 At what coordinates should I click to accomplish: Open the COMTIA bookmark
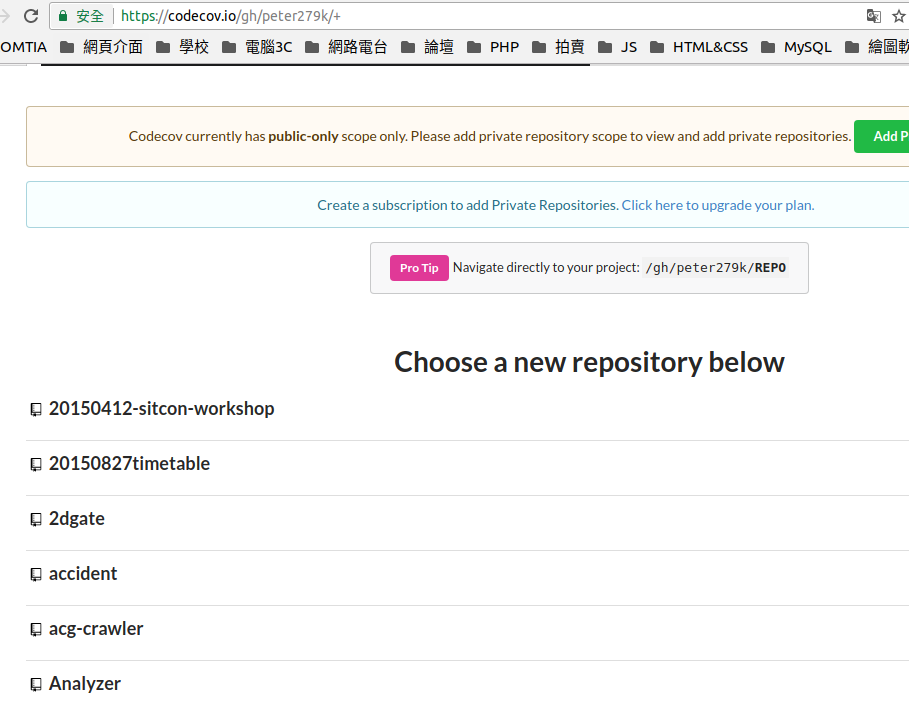point(23,47)
